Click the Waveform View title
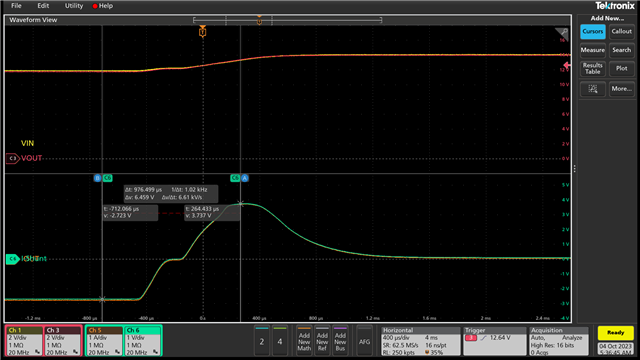 point(33,20)
